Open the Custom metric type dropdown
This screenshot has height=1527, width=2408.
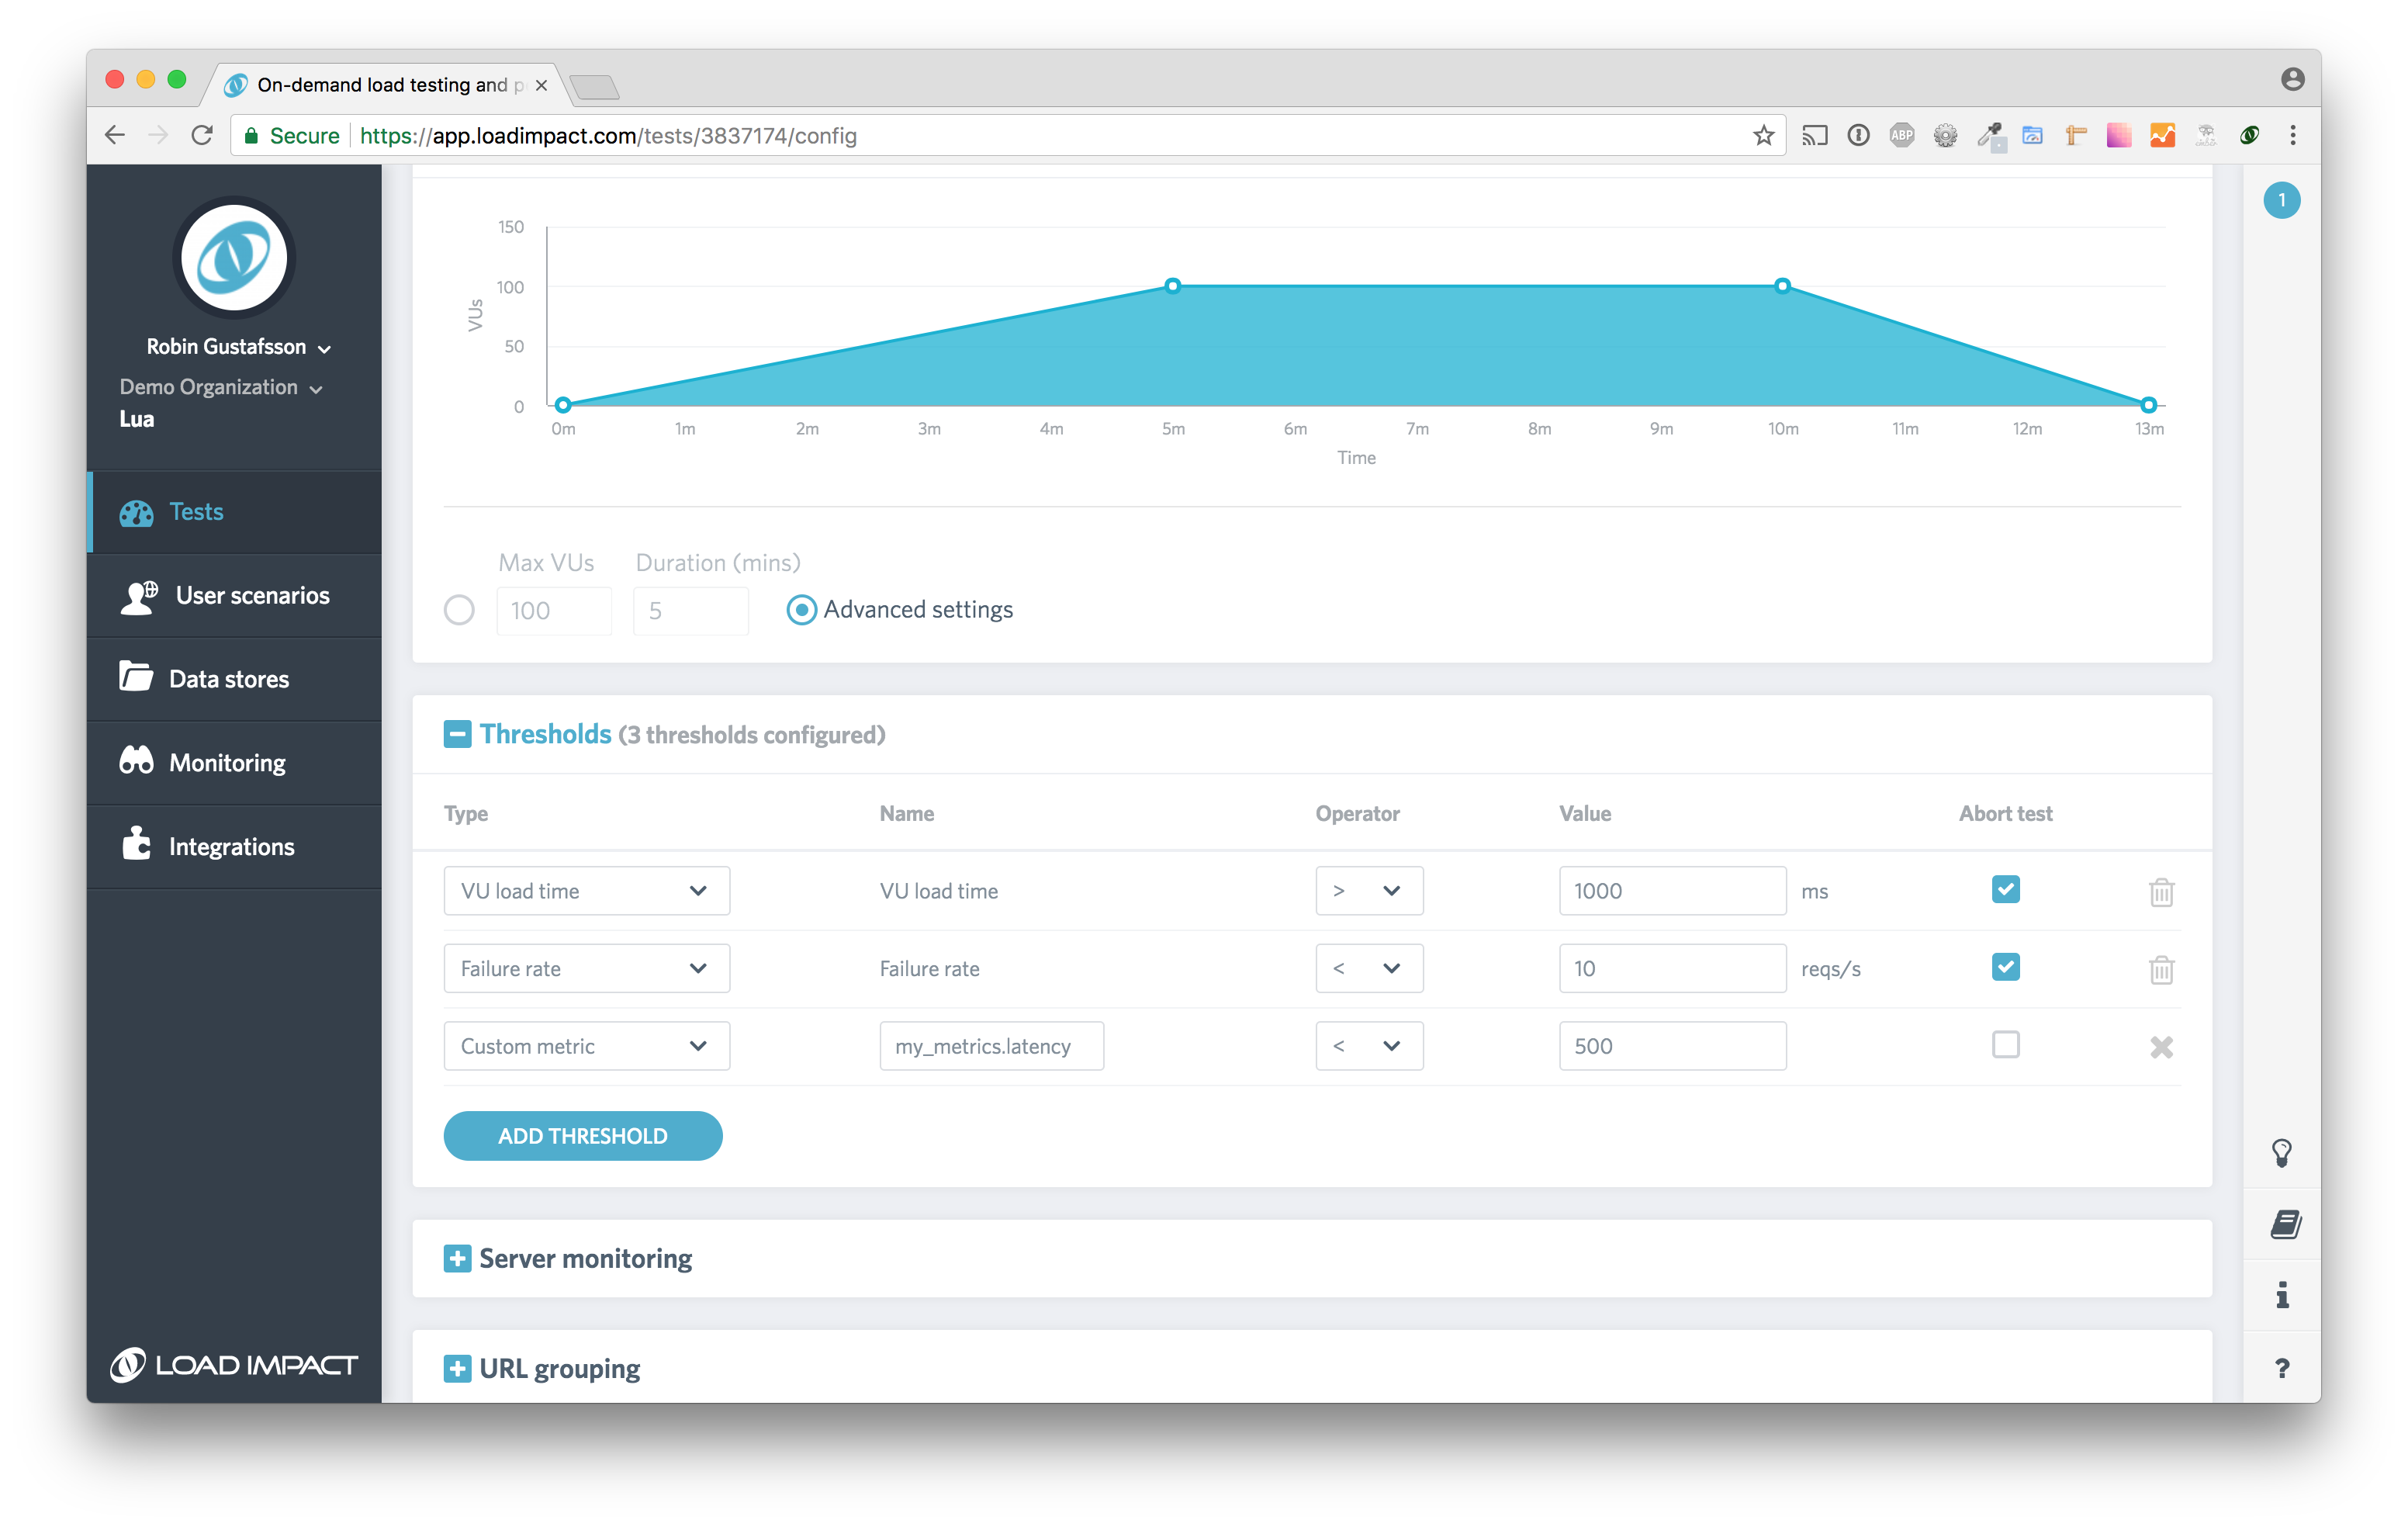pyautogui.click(x=586, y=1045)
